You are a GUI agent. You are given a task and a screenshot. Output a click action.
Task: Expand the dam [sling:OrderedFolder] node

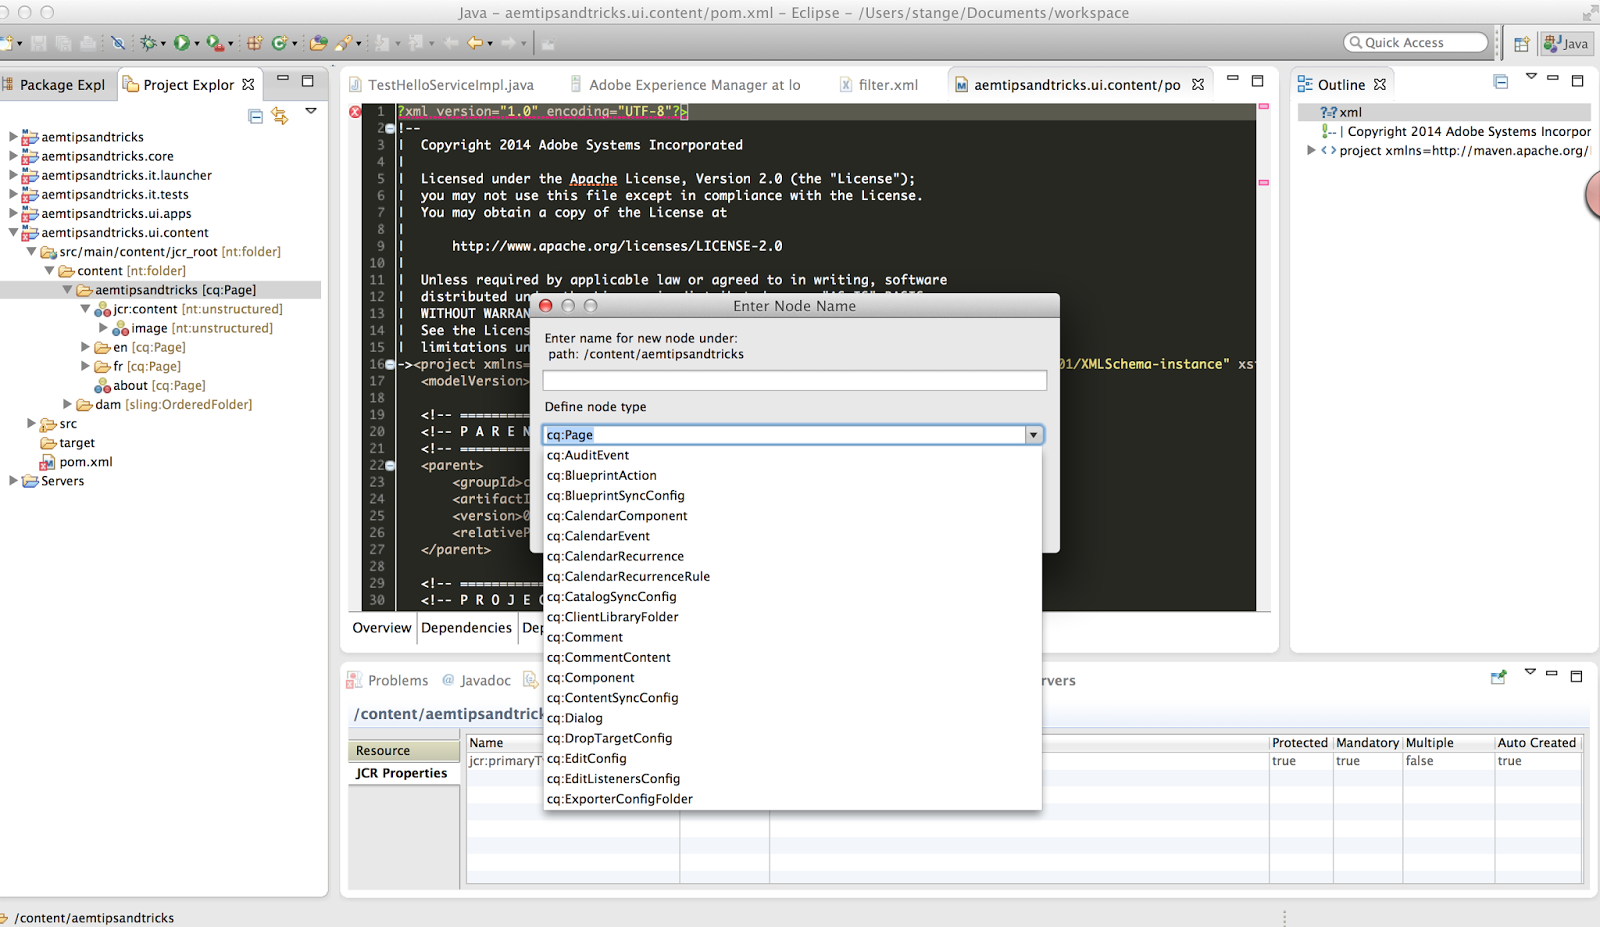click(x=67, y=404)
